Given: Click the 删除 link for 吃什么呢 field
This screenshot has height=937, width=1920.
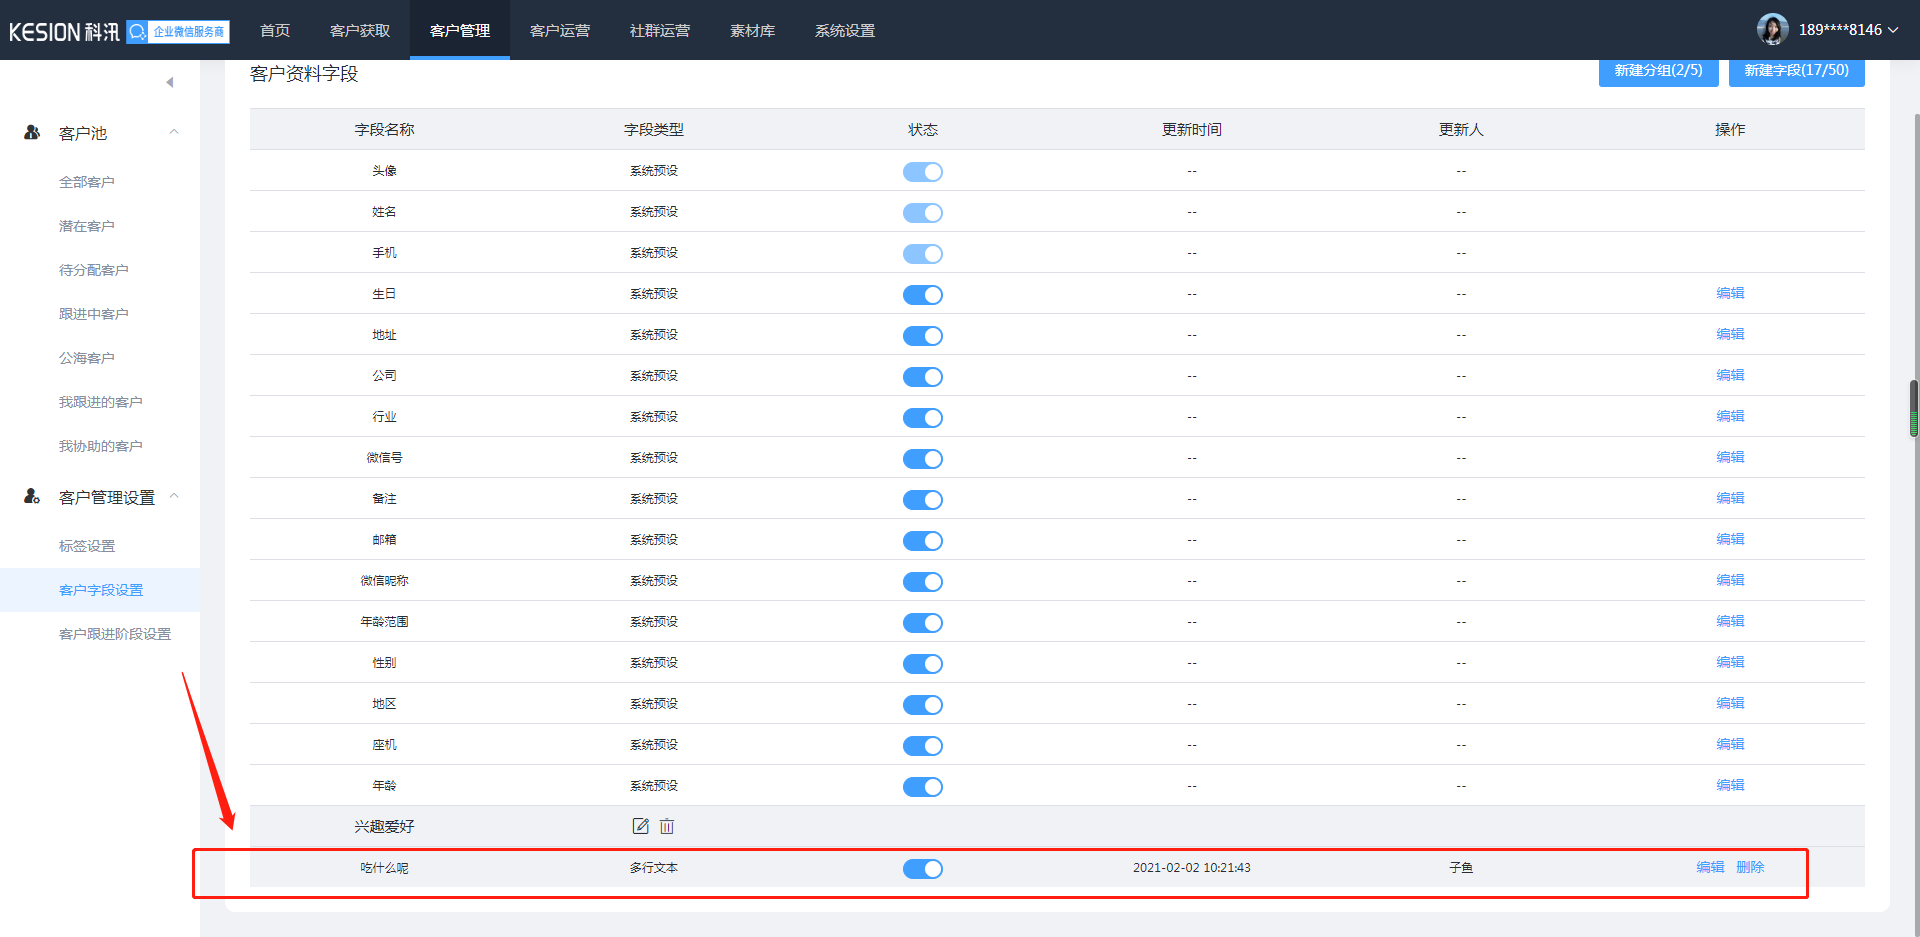Looking at the screenshot, I should tap(1750, 867).
